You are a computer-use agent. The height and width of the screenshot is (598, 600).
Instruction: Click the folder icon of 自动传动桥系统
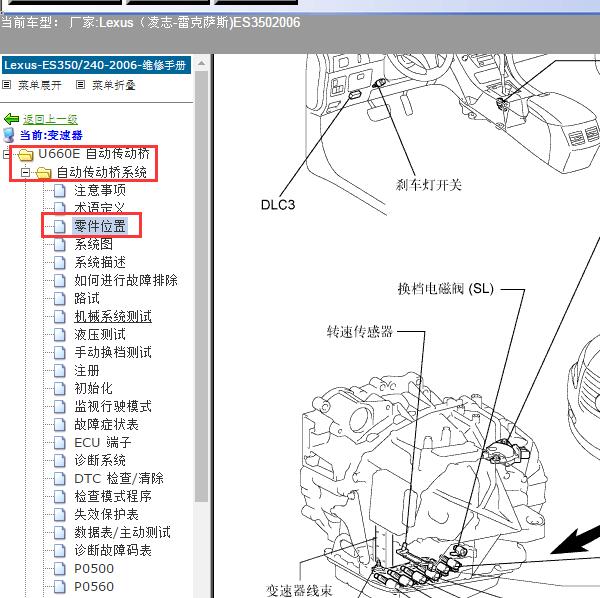(x=44, y=173)
